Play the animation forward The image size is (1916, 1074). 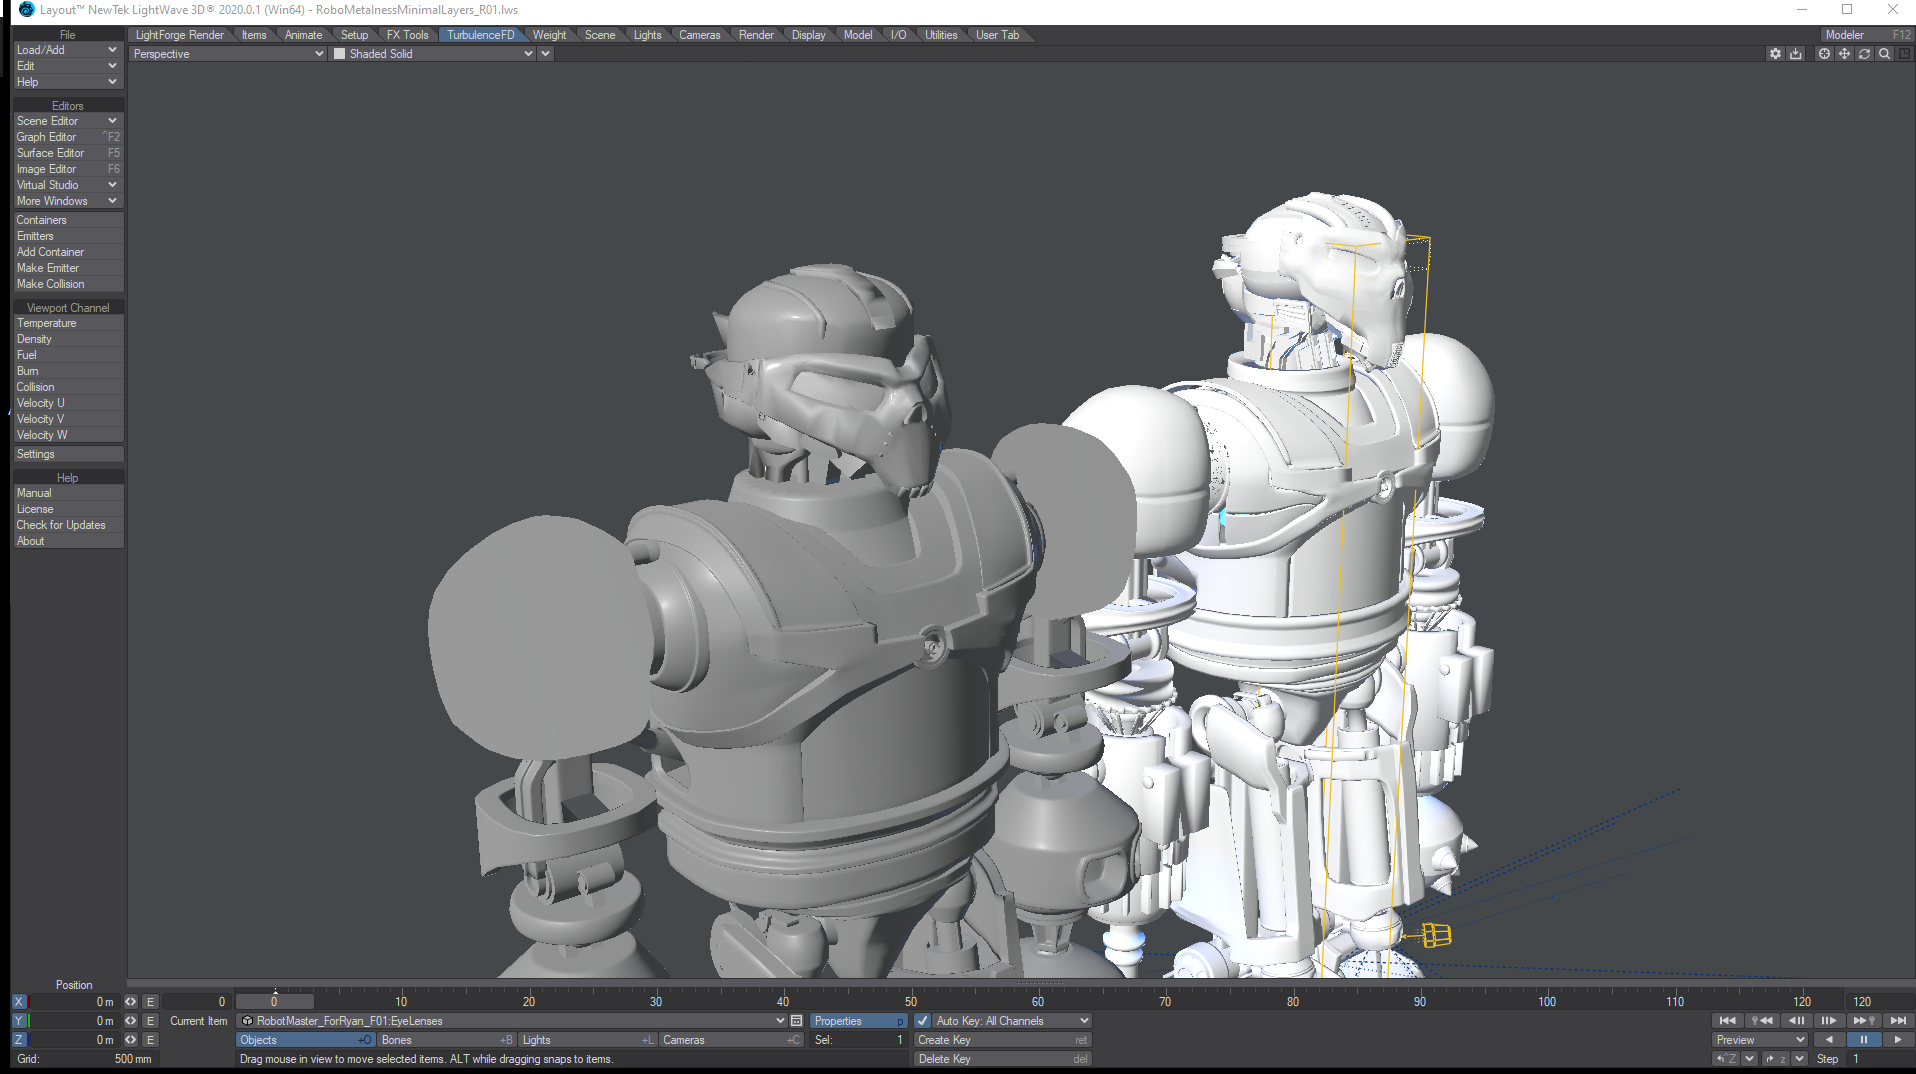[x=1897, y=1040]
